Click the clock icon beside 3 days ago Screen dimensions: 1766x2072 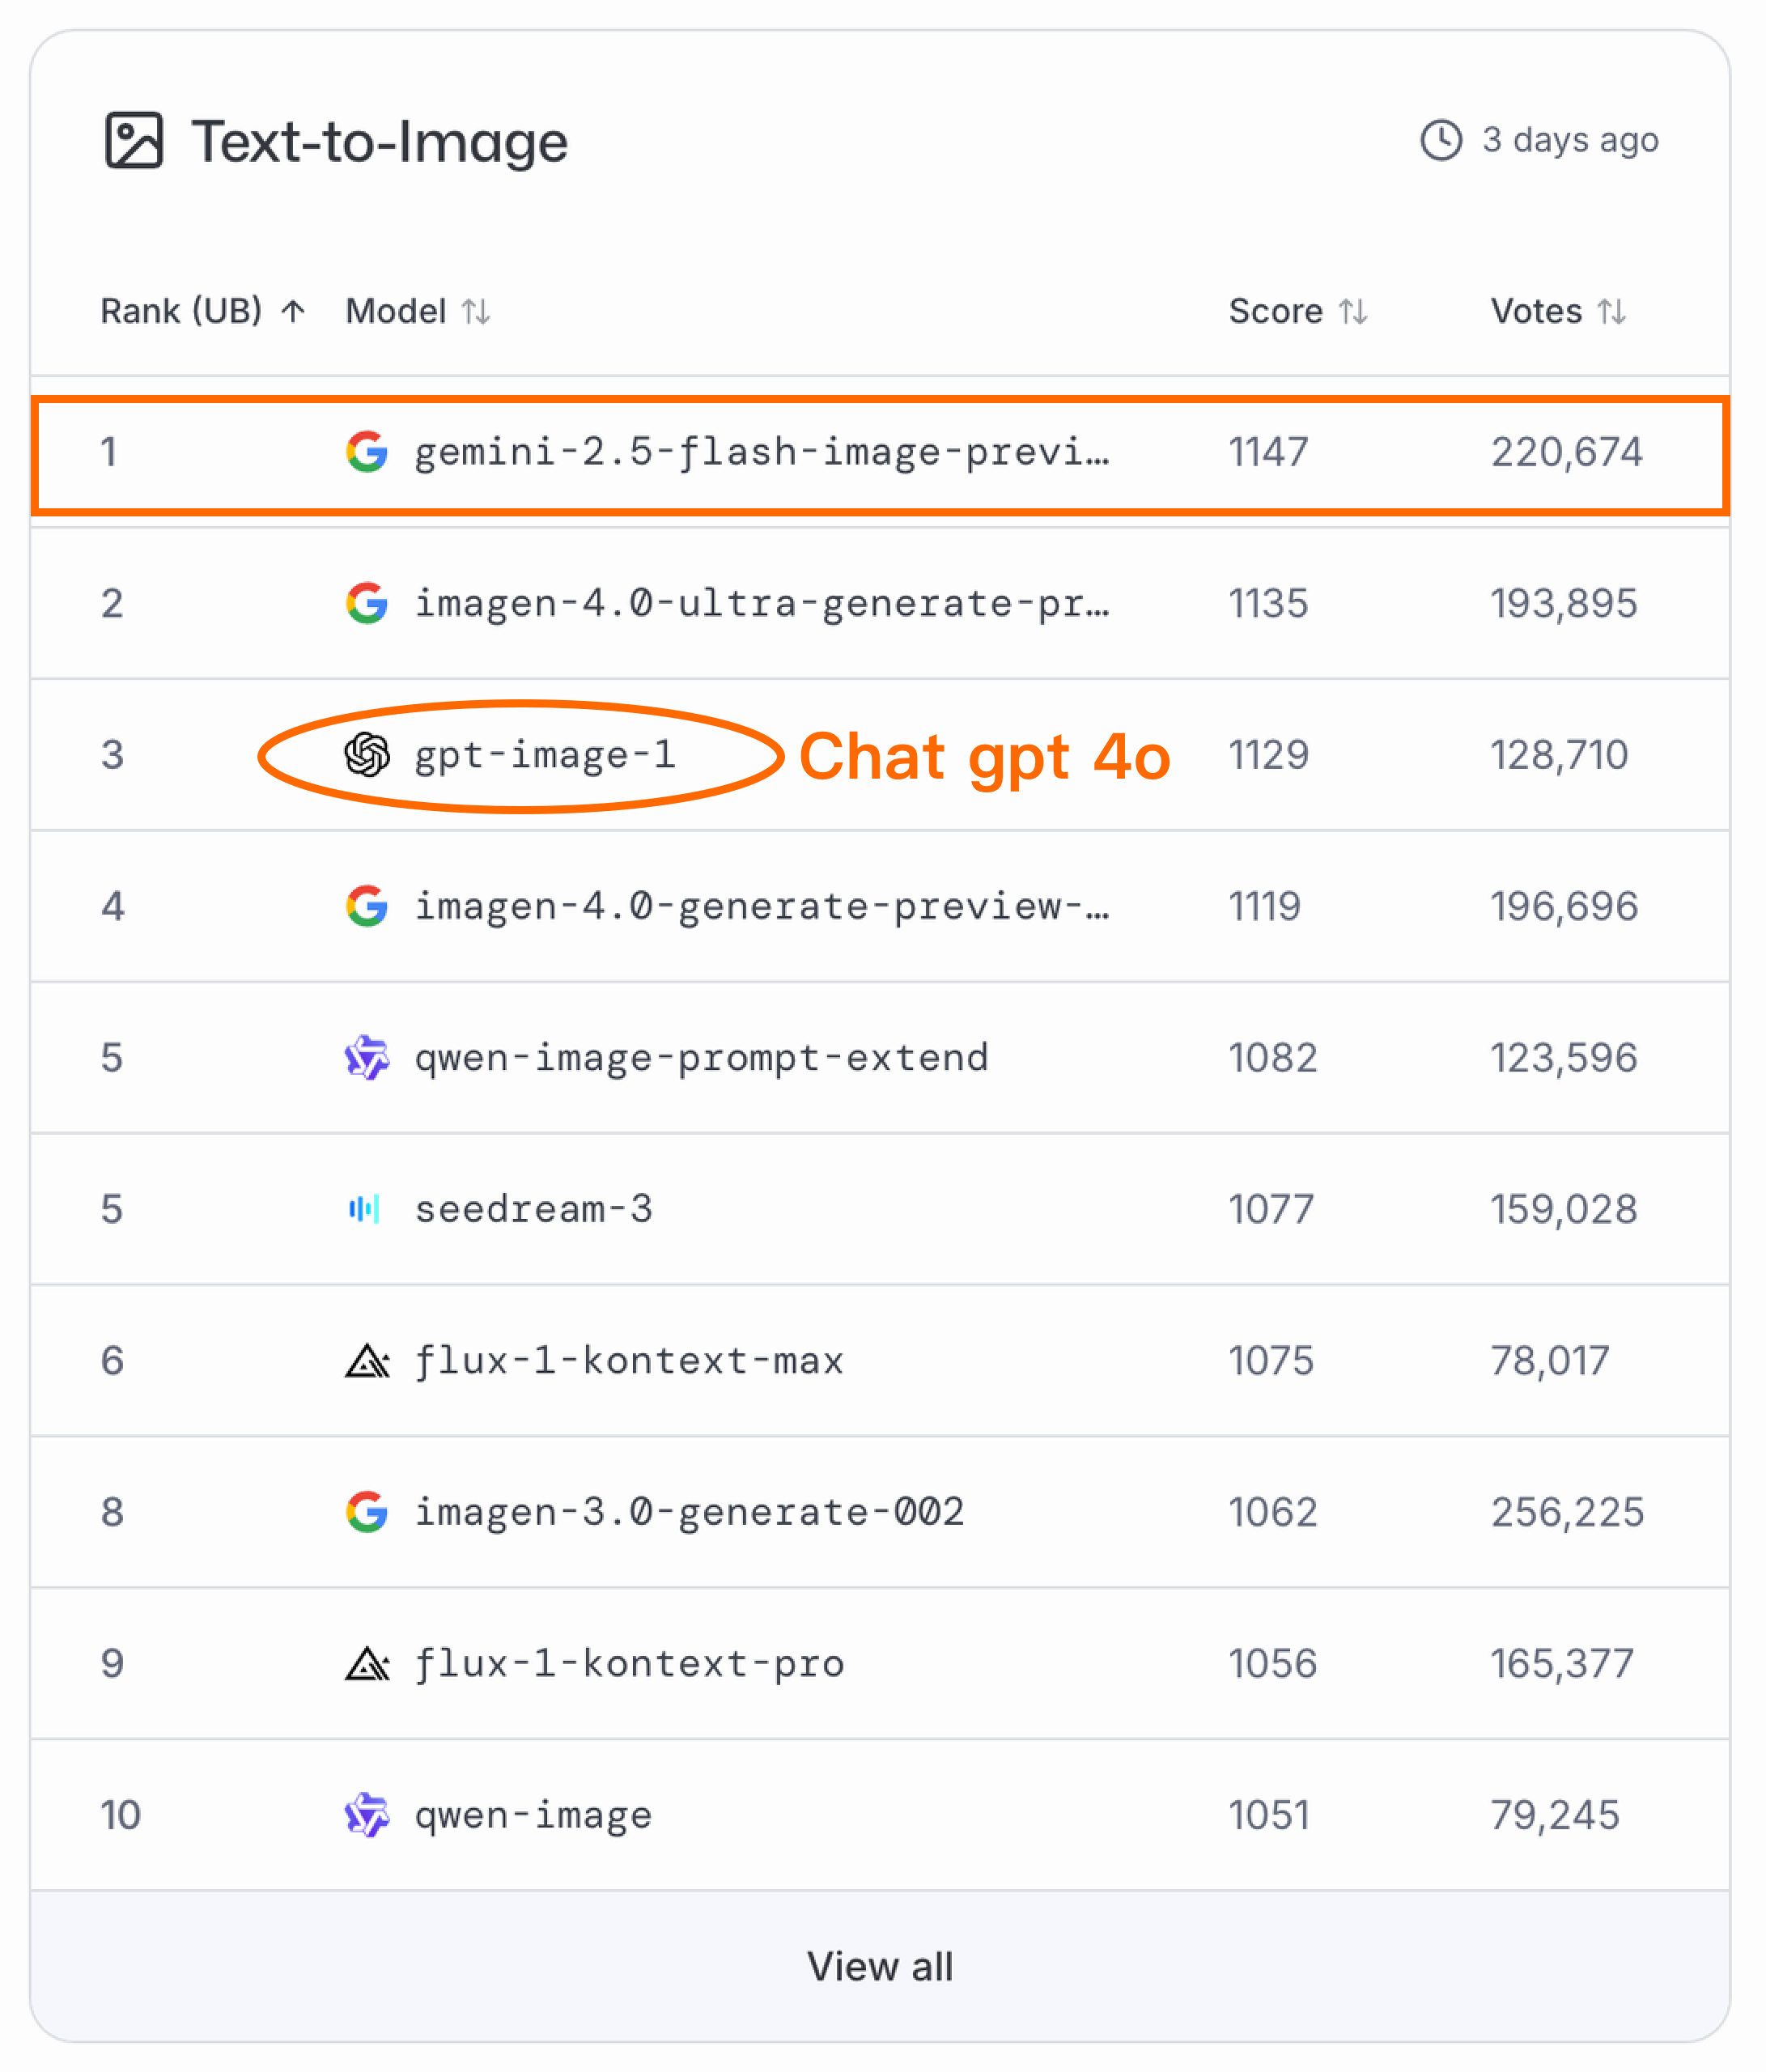pos(1441,140)
